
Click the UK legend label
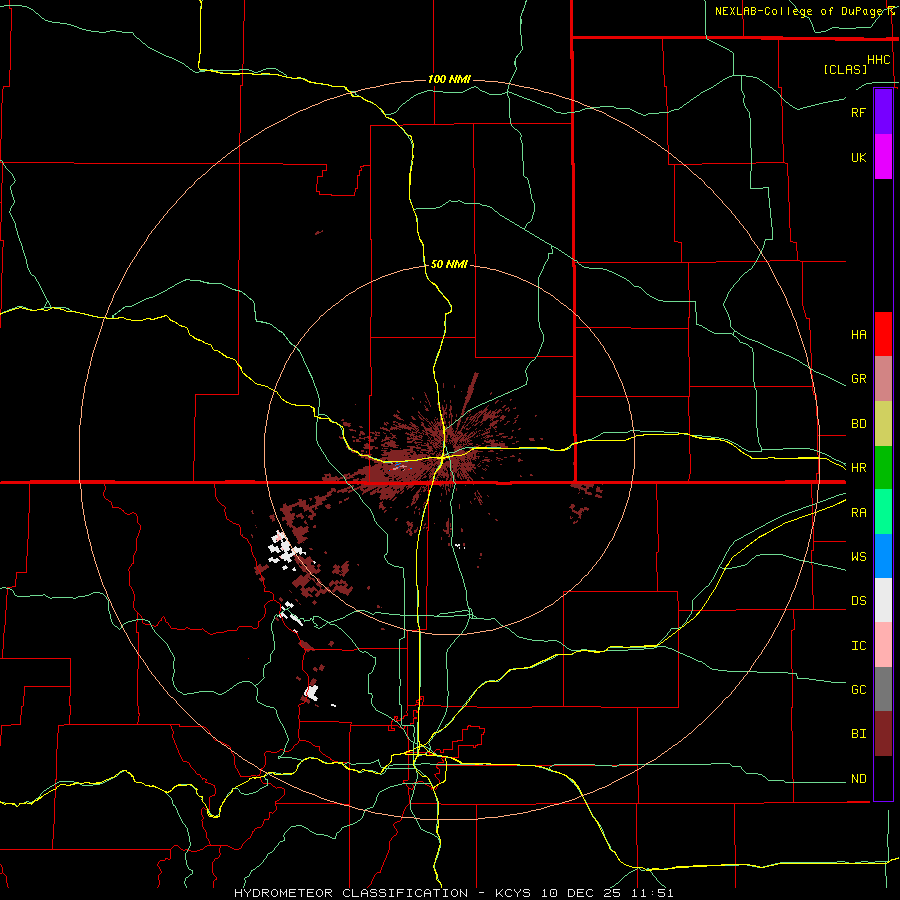point(858,157)
